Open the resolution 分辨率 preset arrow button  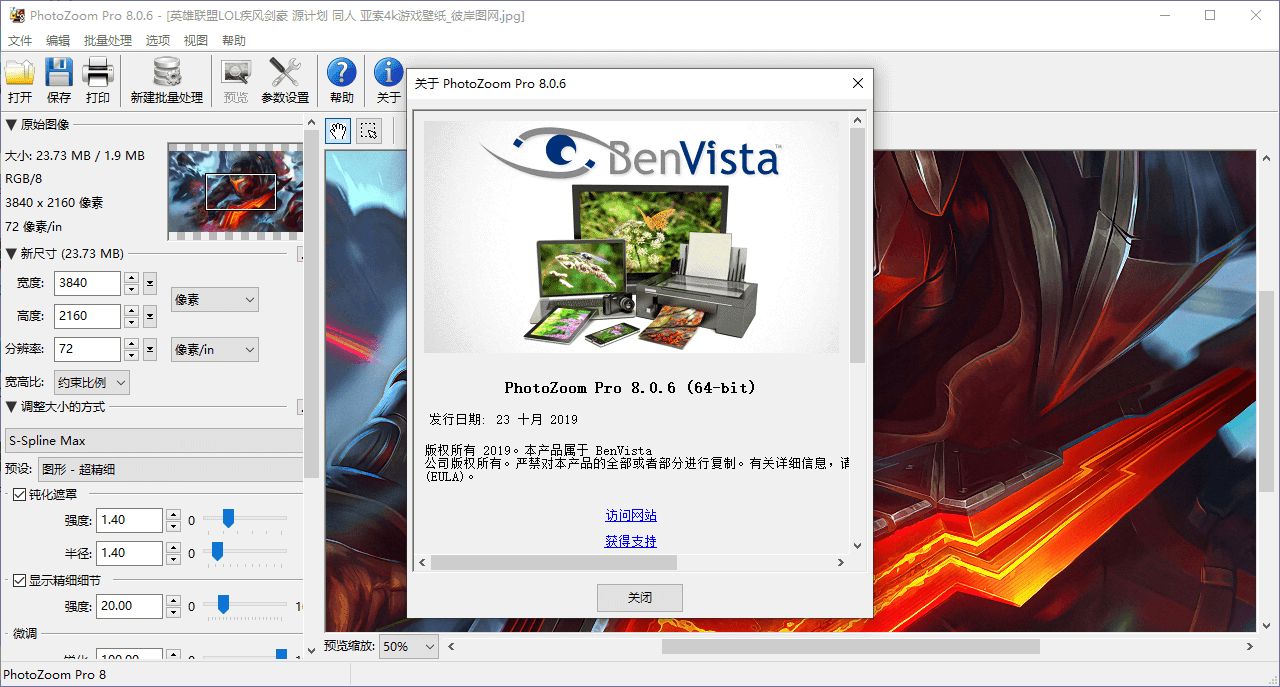150,349
